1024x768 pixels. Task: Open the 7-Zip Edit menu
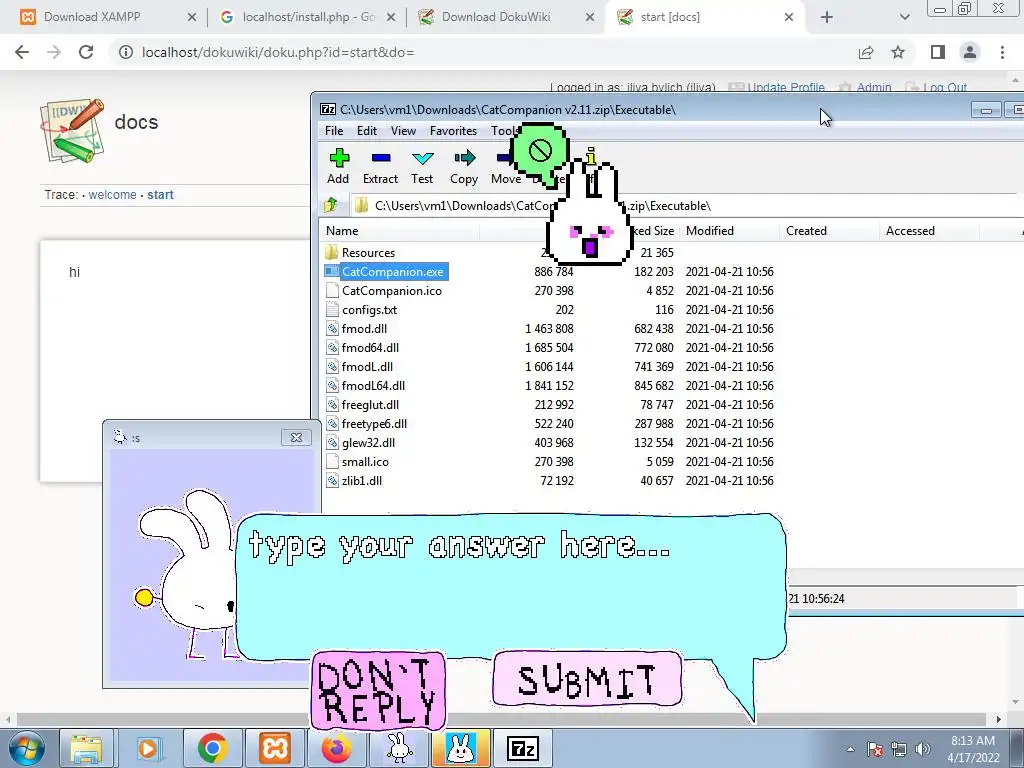click(366, 131)
